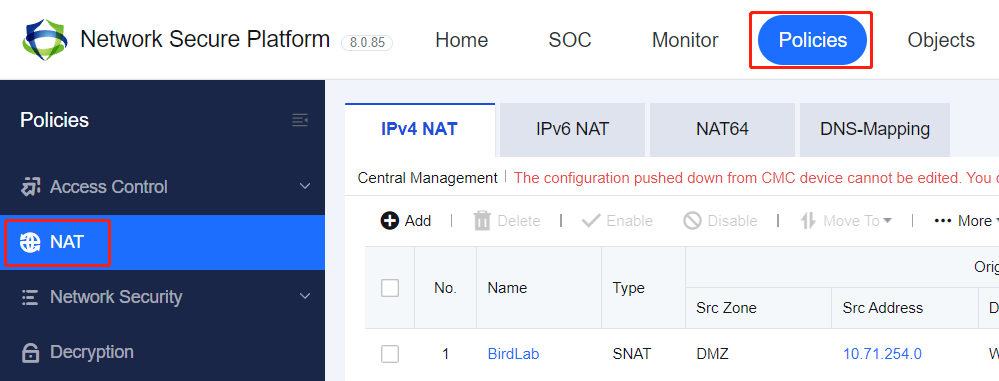This screenshot has width=999, height=381.
Task: Check the checkbox for BirdLab row
Action: [390, 354]
